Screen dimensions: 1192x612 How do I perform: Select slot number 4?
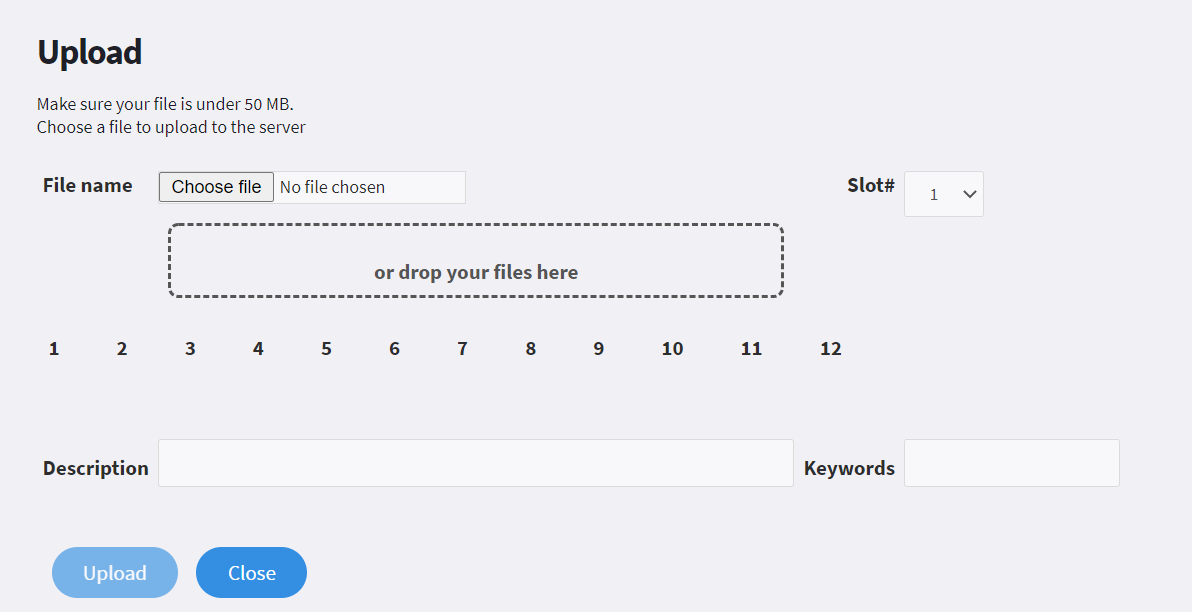pyautogui.click(x=258, y=349)
